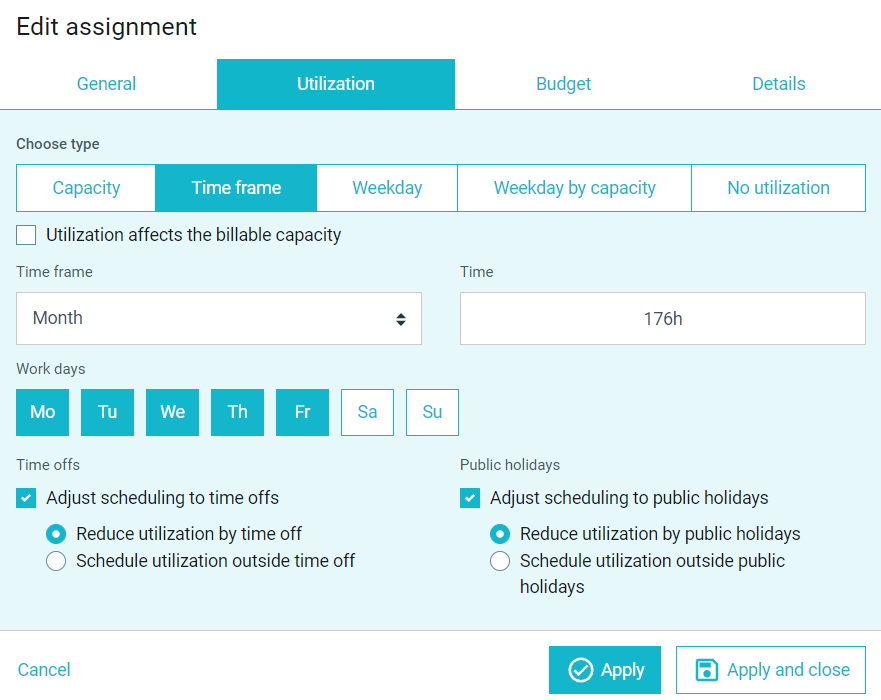
Task: Click the Time field showing 176h
Action: pyautogui.click(x=662, y=318)
